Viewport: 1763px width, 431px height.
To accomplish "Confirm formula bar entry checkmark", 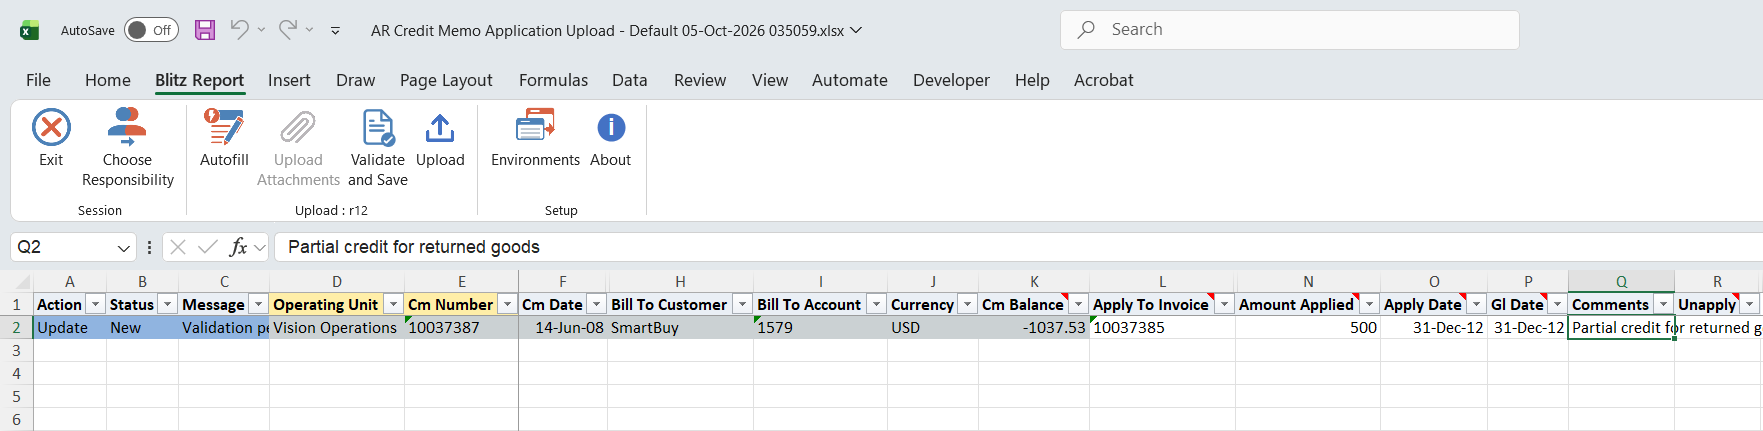I will point(208,247).
